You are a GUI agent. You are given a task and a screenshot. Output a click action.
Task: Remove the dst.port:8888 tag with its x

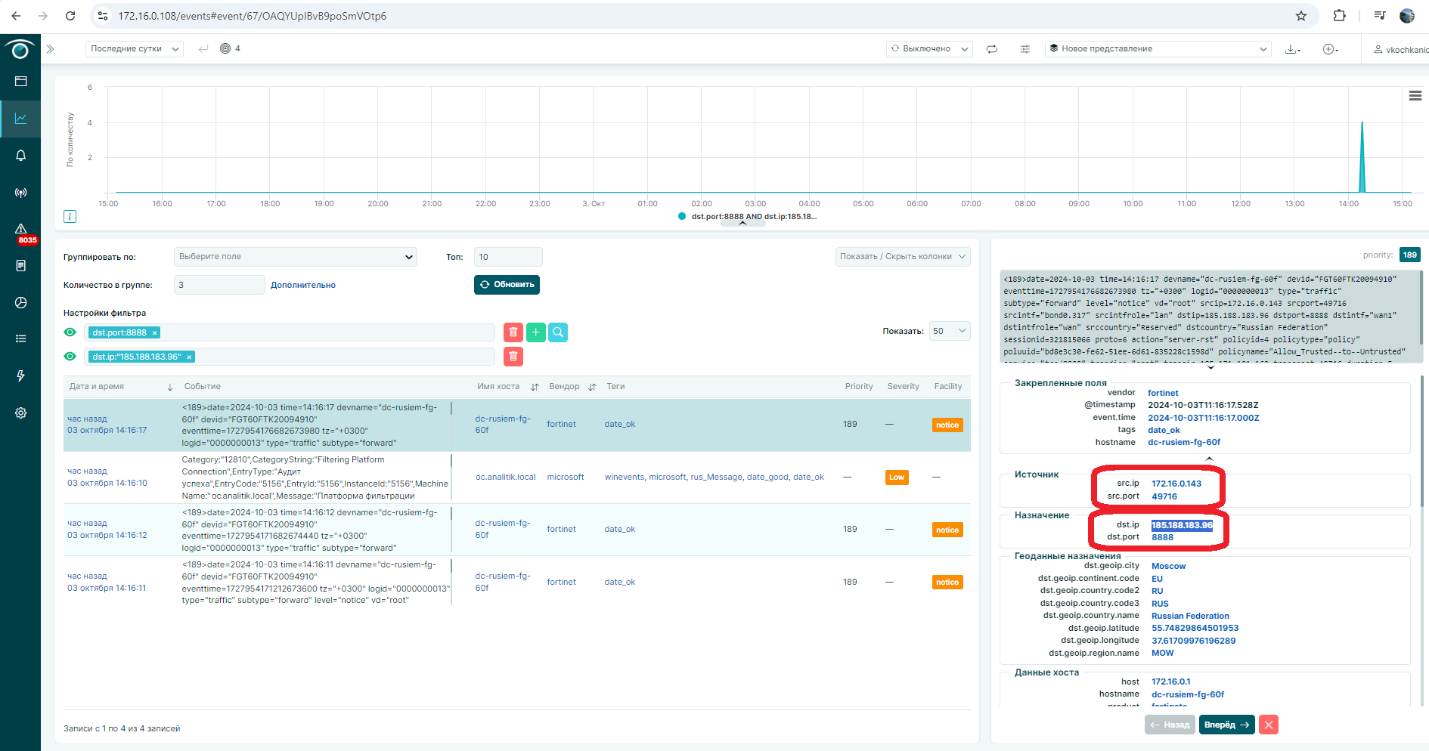[155, 332]
